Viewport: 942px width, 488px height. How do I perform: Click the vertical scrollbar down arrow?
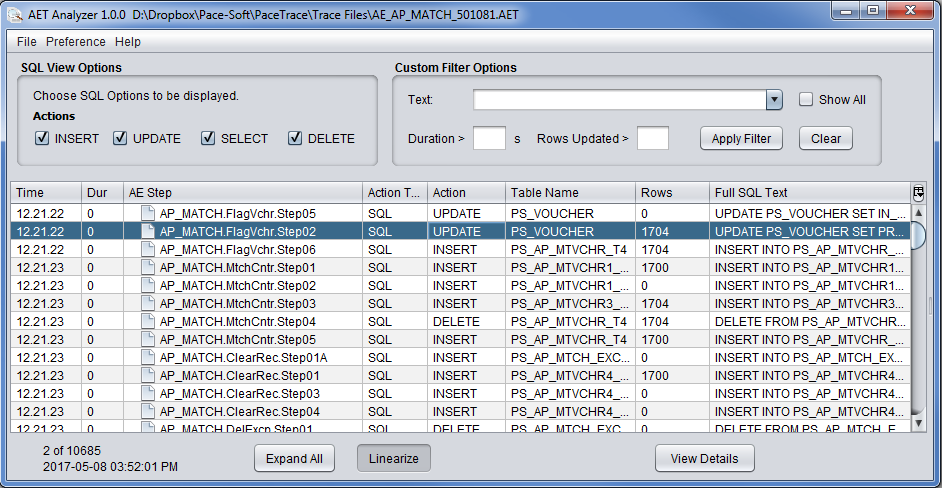pos(918,423)
